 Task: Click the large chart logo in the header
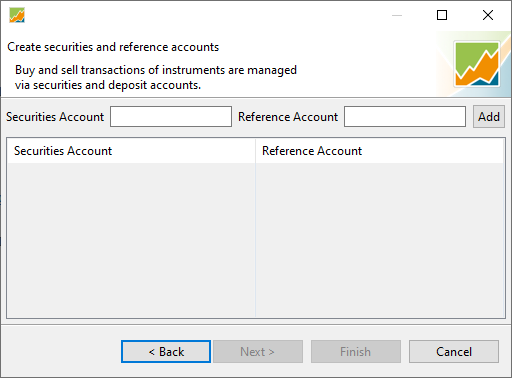(477, 64)
